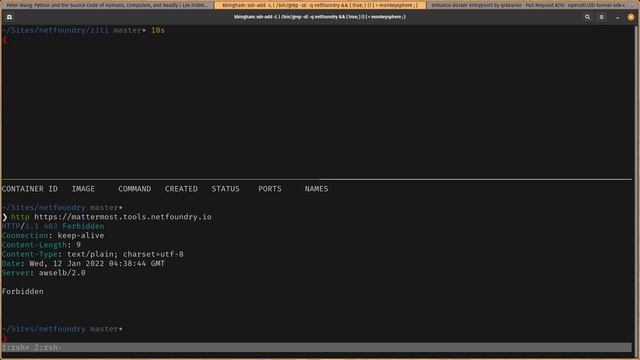Close the terminal with the orange button
Viewport: 640px width, 360px height.
[x=631, y=17]
